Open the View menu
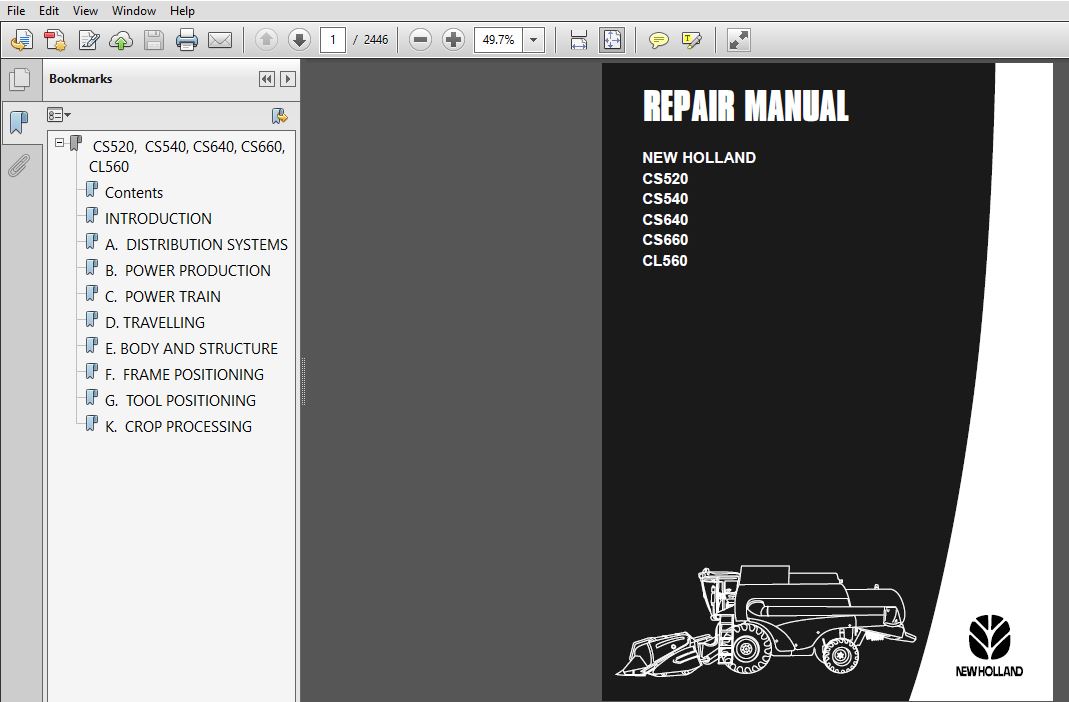The height and width of the screenshot is (702, 1069). 85,11
